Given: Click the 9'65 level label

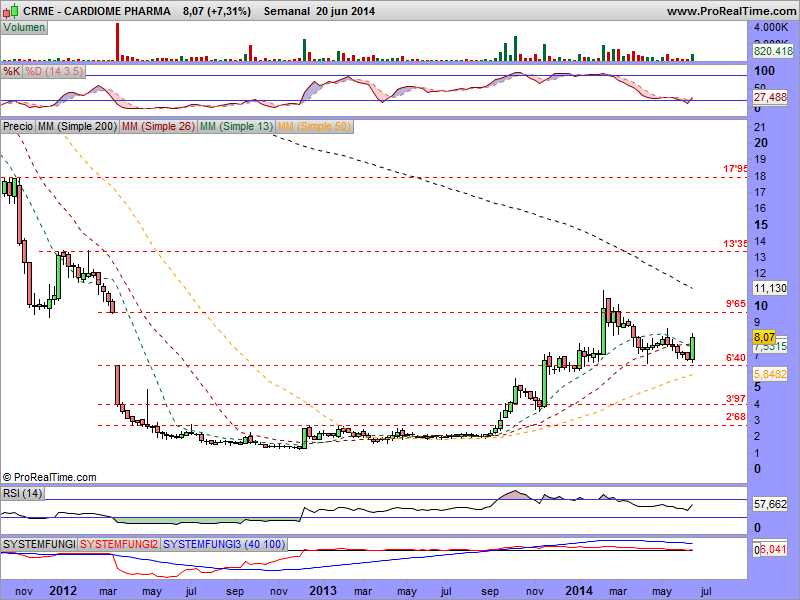Looking at the screenshot, I should (x=736, y=304).
